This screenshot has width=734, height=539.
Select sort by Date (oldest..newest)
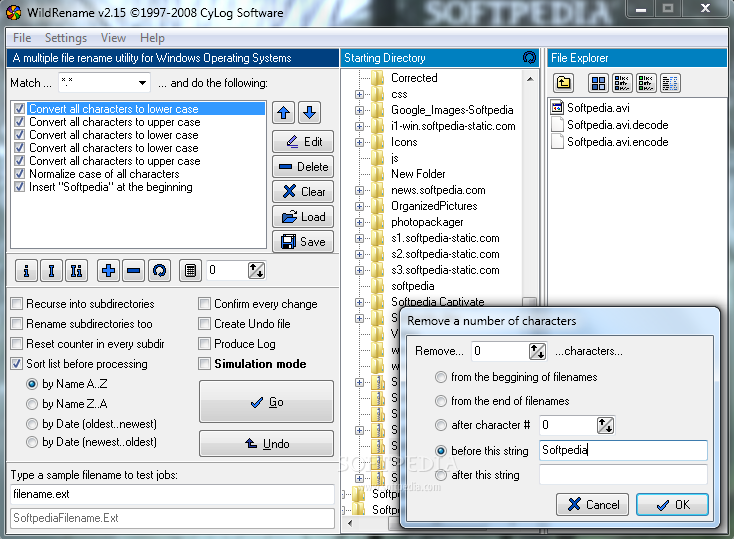tap(32, 424)
